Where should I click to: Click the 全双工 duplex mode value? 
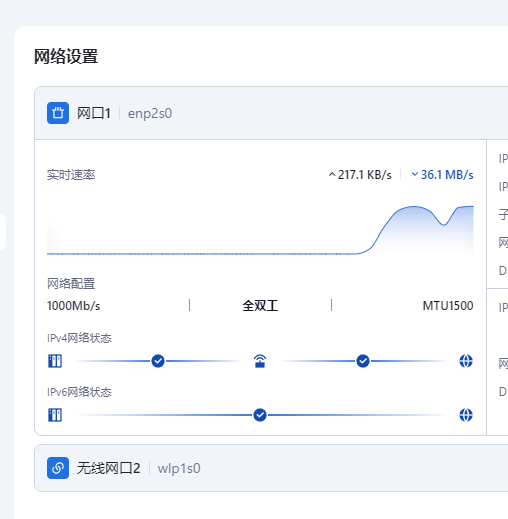(x=260, y=306)
